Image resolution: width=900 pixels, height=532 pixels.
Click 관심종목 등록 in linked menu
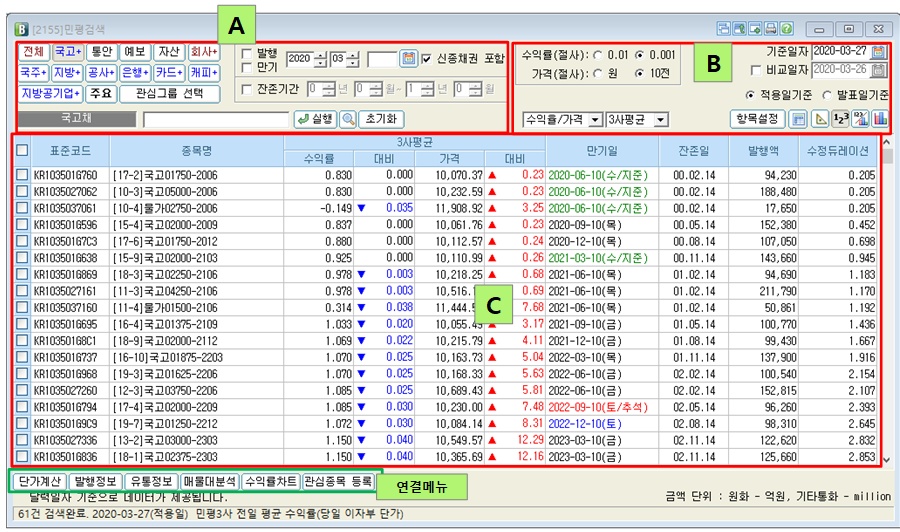pos(338,481)
